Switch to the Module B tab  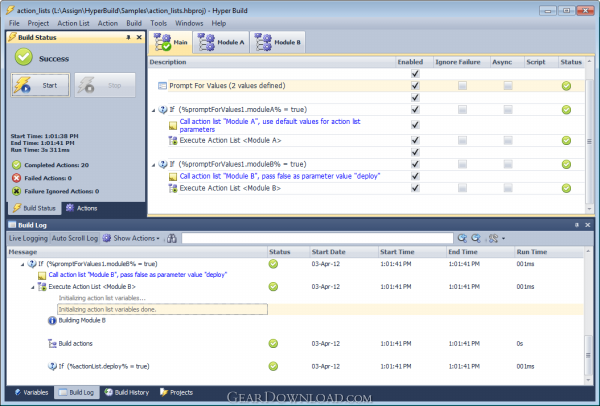pyautogui.click(x=278, y=42)
